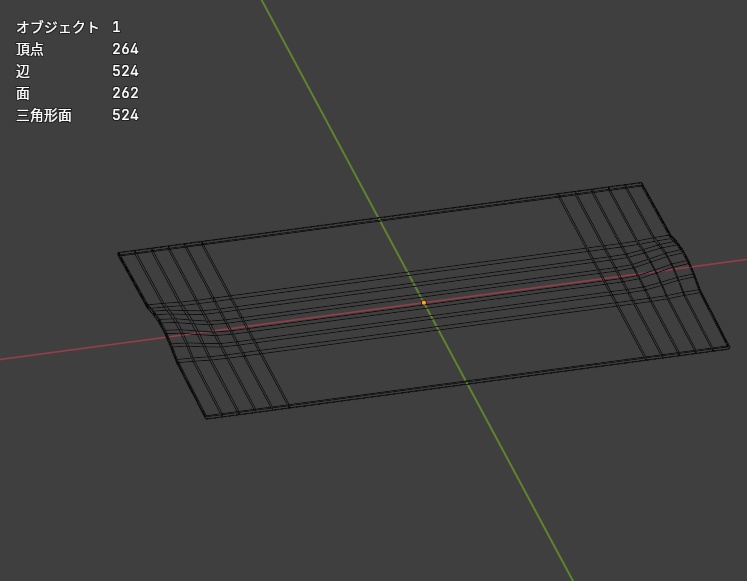Image resolution: width=747 pixels, height=581 pixels.
Task: Click the 面 statistics label
Action: click(x=23, y=93)
